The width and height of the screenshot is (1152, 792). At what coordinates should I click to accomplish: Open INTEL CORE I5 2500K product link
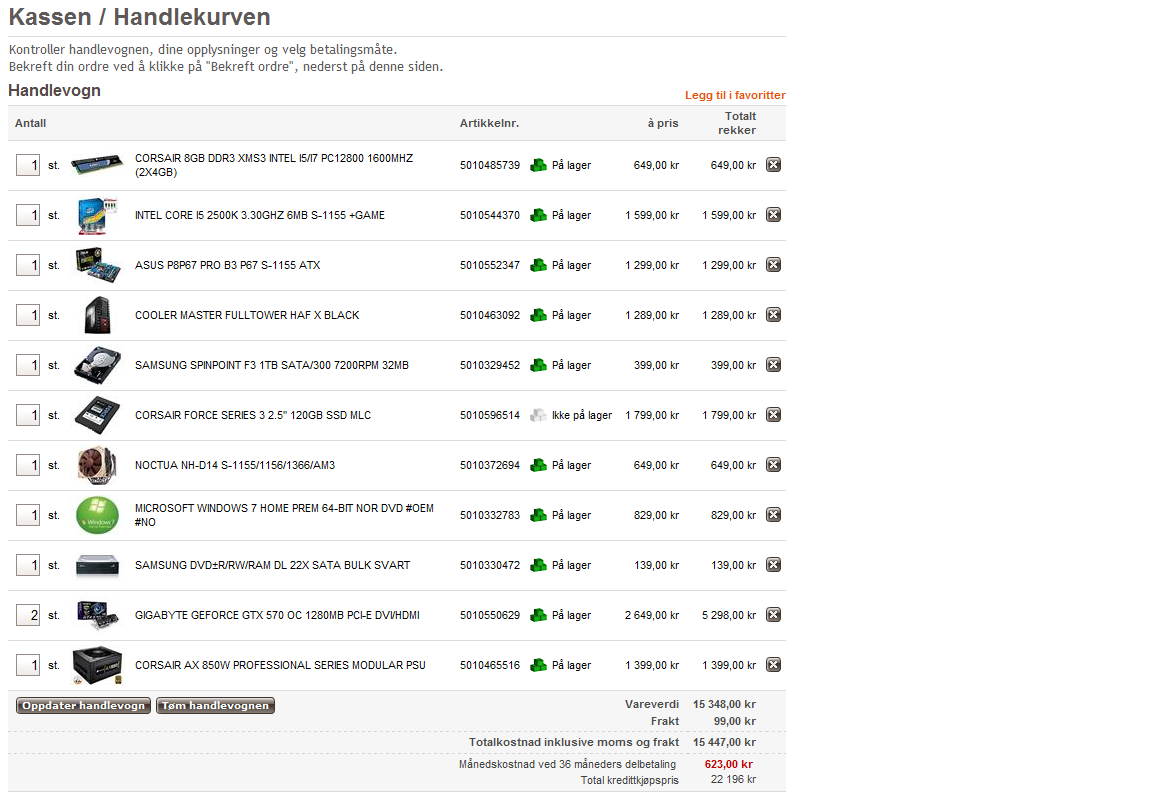point(260,215)
